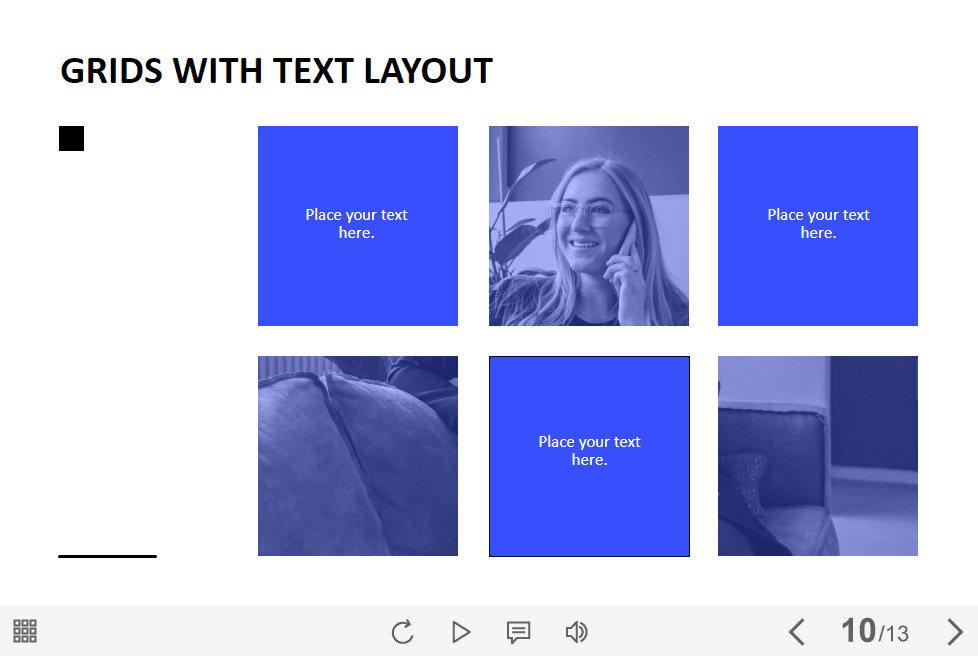Open the speaker notes comment icon

pos(518,632)
